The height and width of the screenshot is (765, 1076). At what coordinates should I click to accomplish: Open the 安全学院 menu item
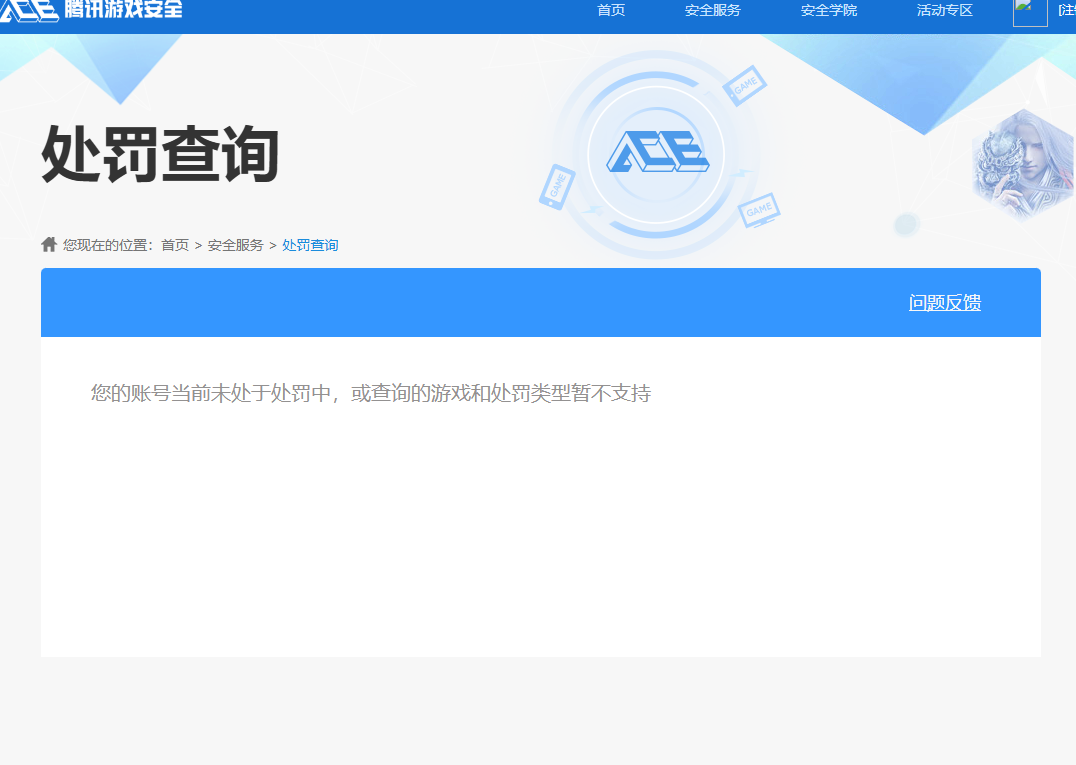tap(828, 11)
